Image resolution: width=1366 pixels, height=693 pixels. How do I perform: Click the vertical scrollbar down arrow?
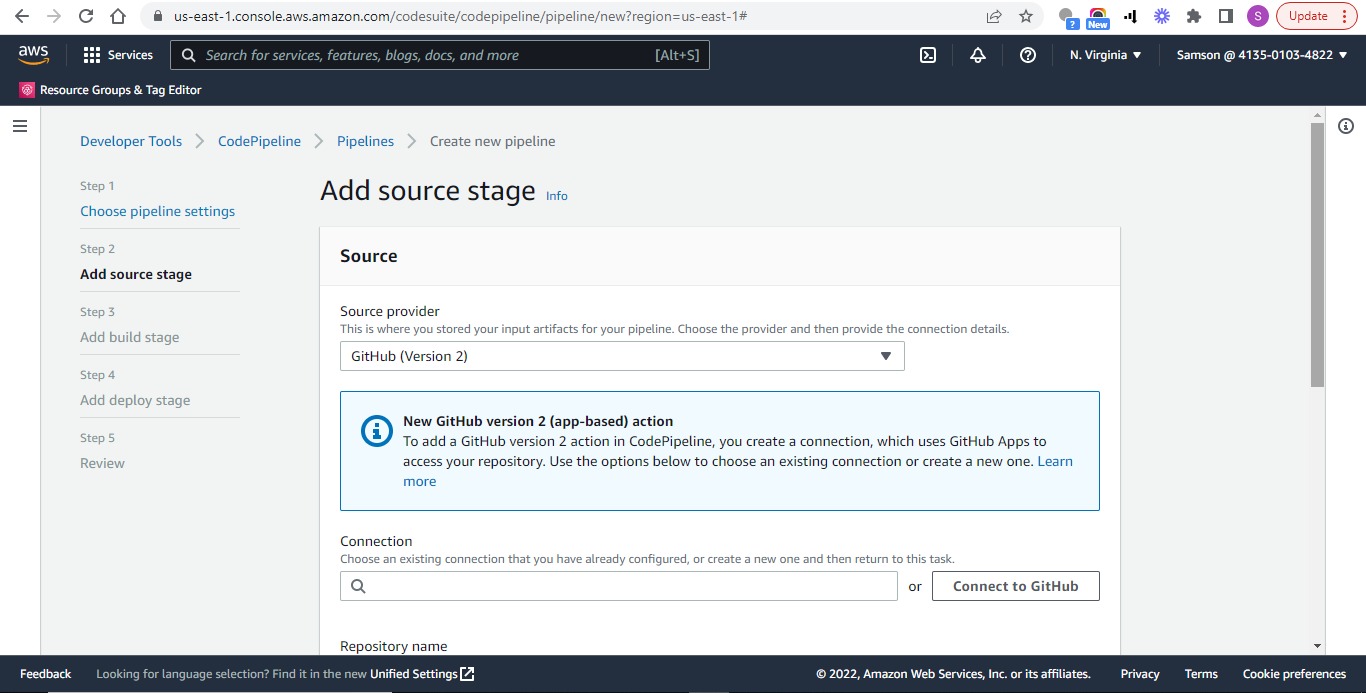point(1318,646)
